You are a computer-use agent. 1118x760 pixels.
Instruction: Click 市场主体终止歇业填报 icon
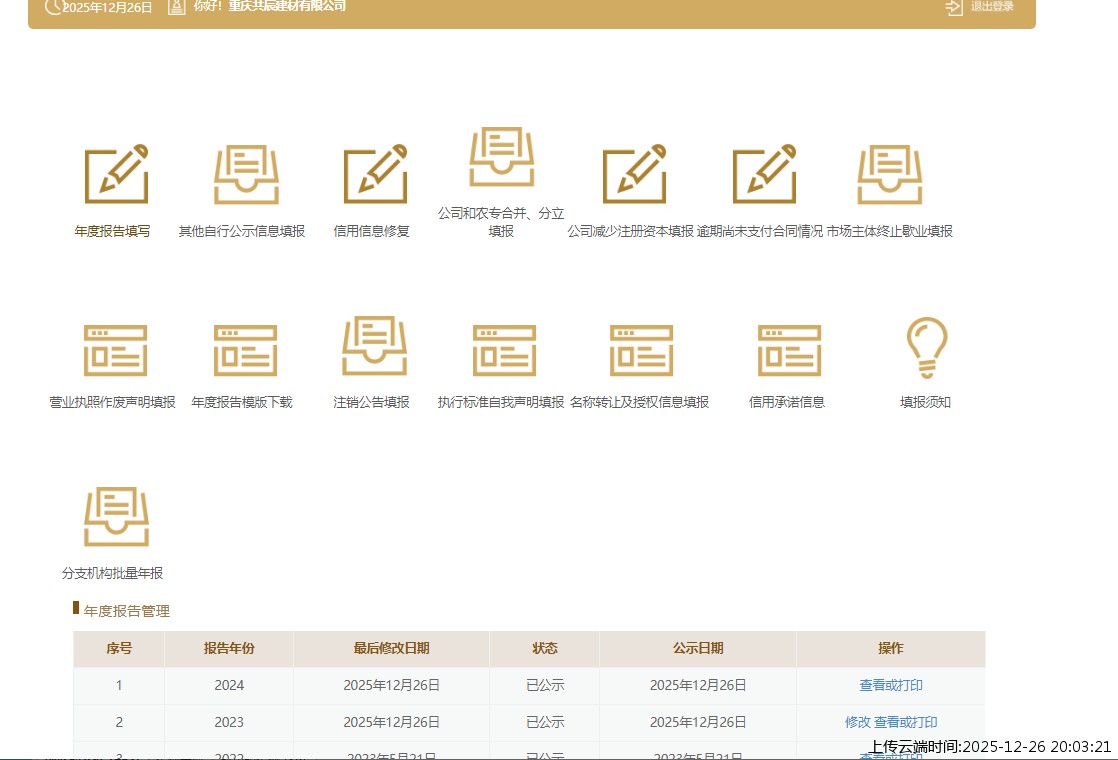click(889, 176)
